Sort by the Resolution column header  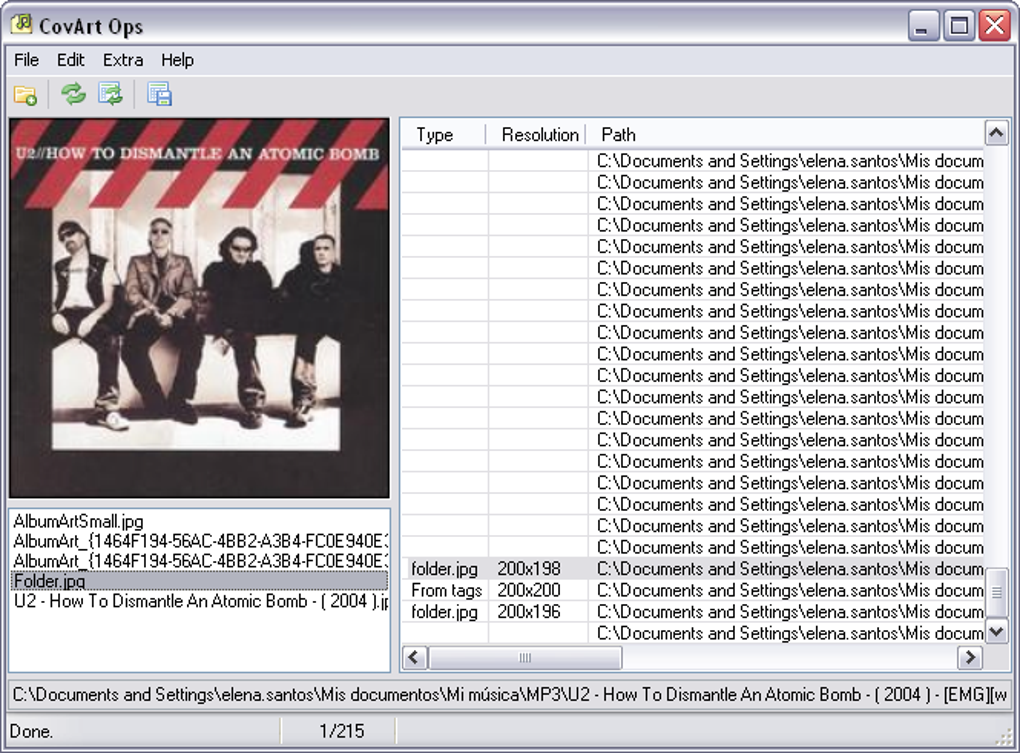pos(537,135)
